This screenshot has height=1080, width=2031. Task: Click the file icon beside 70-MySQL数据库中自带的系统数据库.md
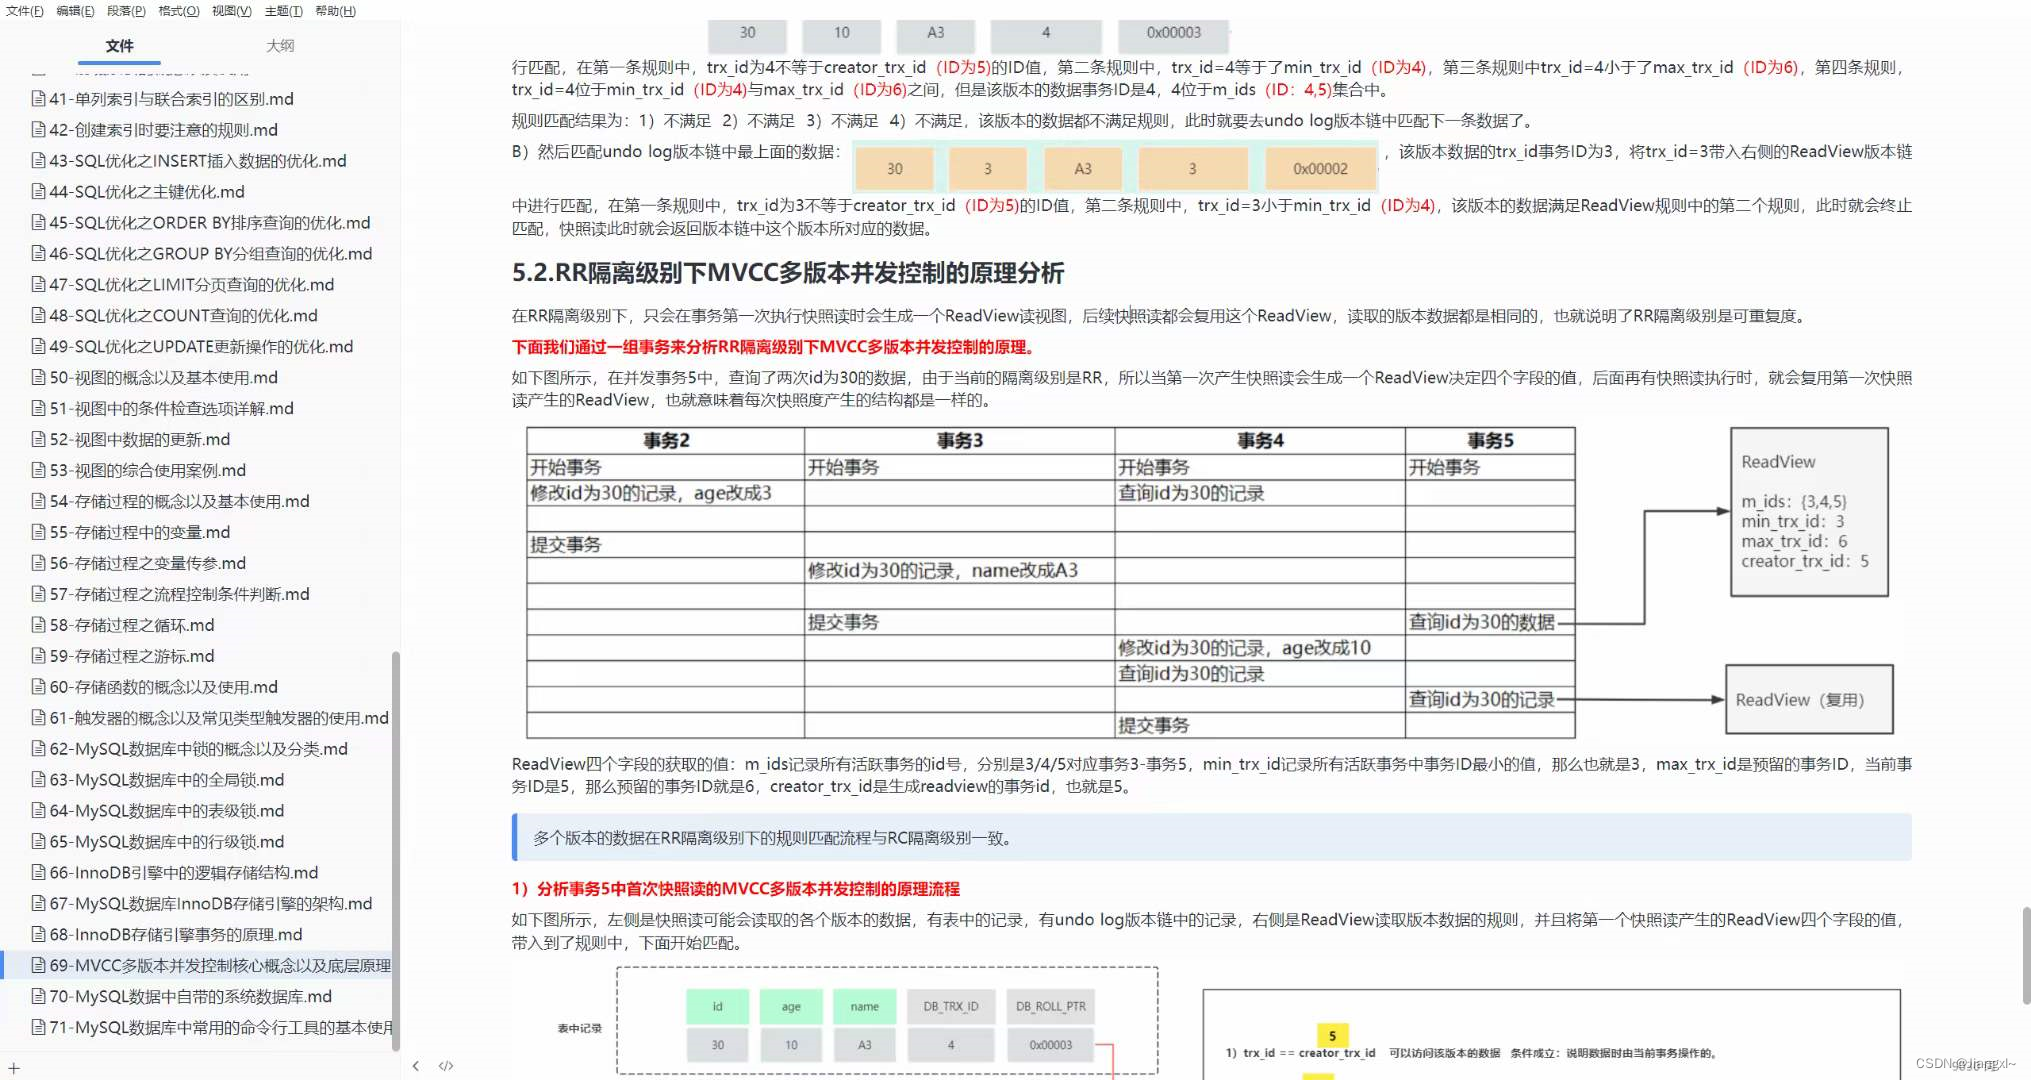tap(38, 997)
